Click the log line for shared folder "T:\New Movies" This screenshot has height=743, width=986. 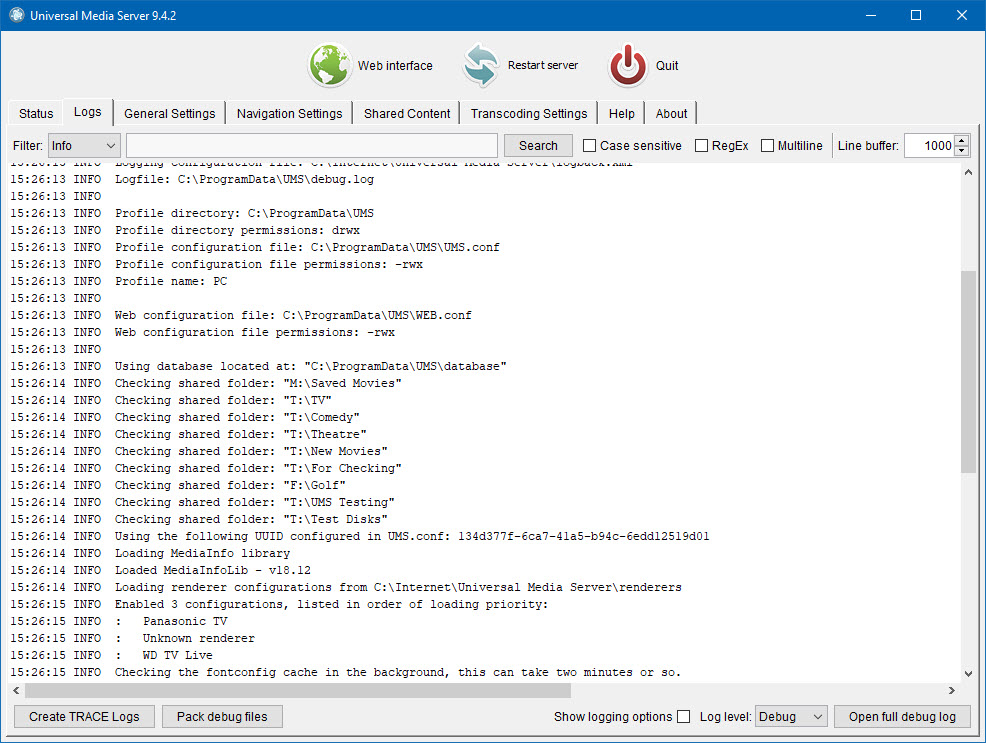coord(199,451)
